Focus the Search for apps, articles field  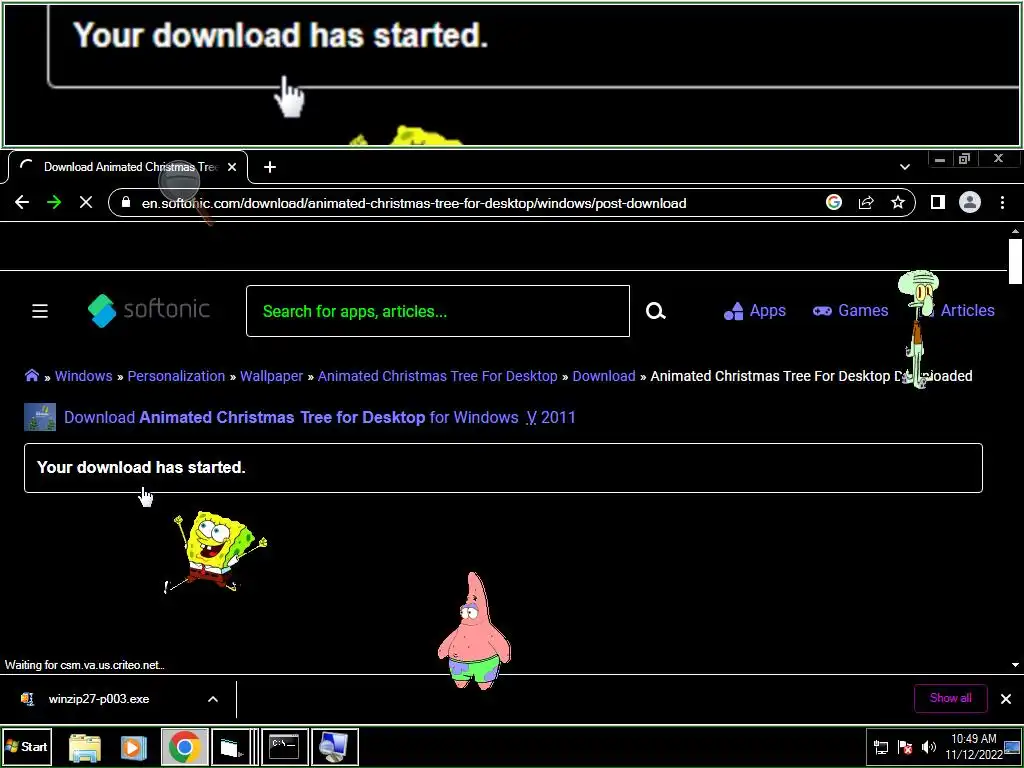(438, 311)
